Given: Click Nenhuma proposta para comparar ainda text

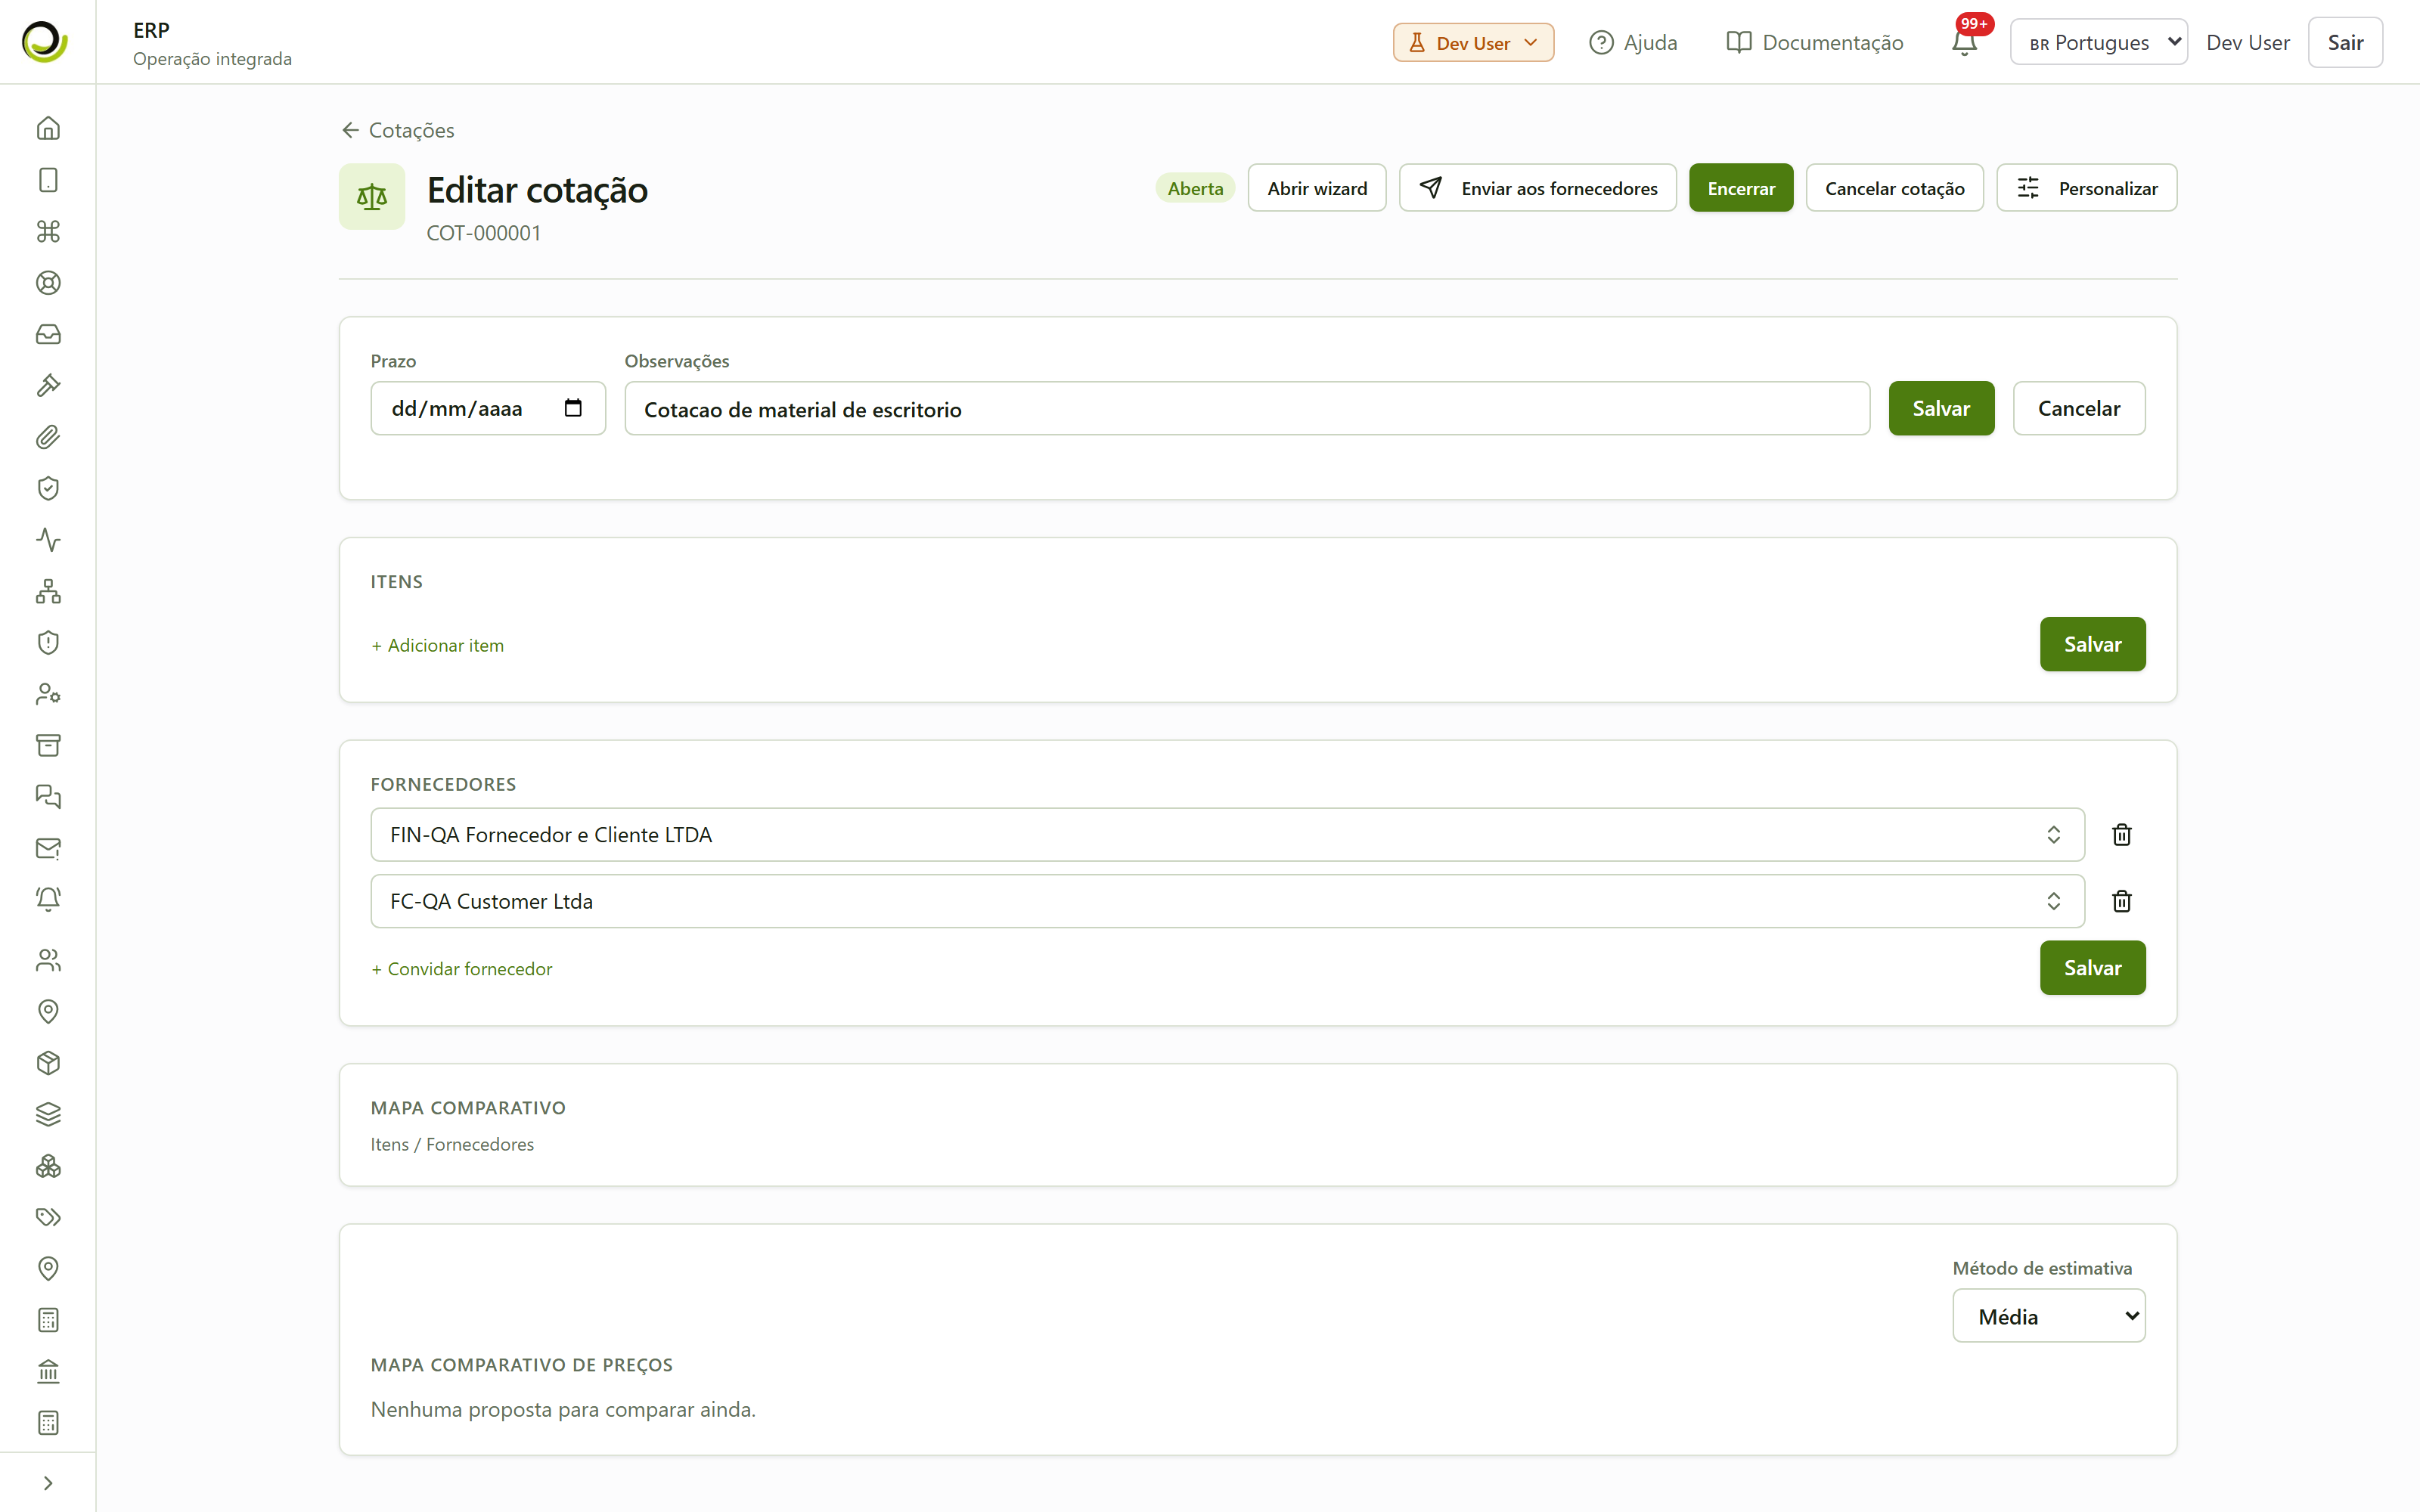Looking at the screenshot, I should (563, 1409).
